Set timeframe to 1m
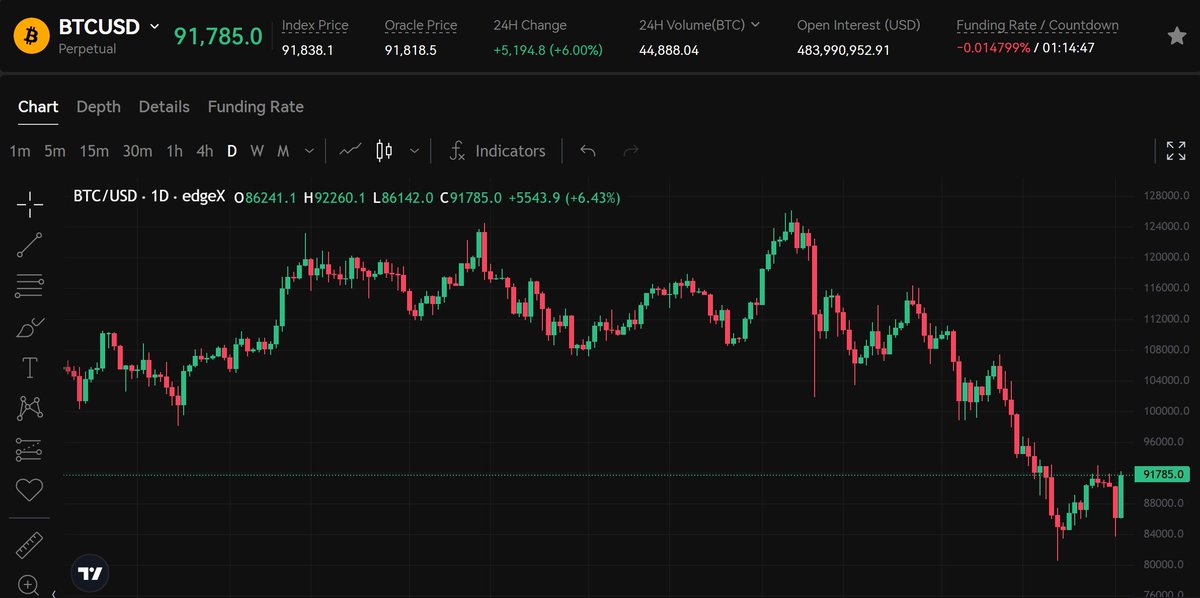 20,151
